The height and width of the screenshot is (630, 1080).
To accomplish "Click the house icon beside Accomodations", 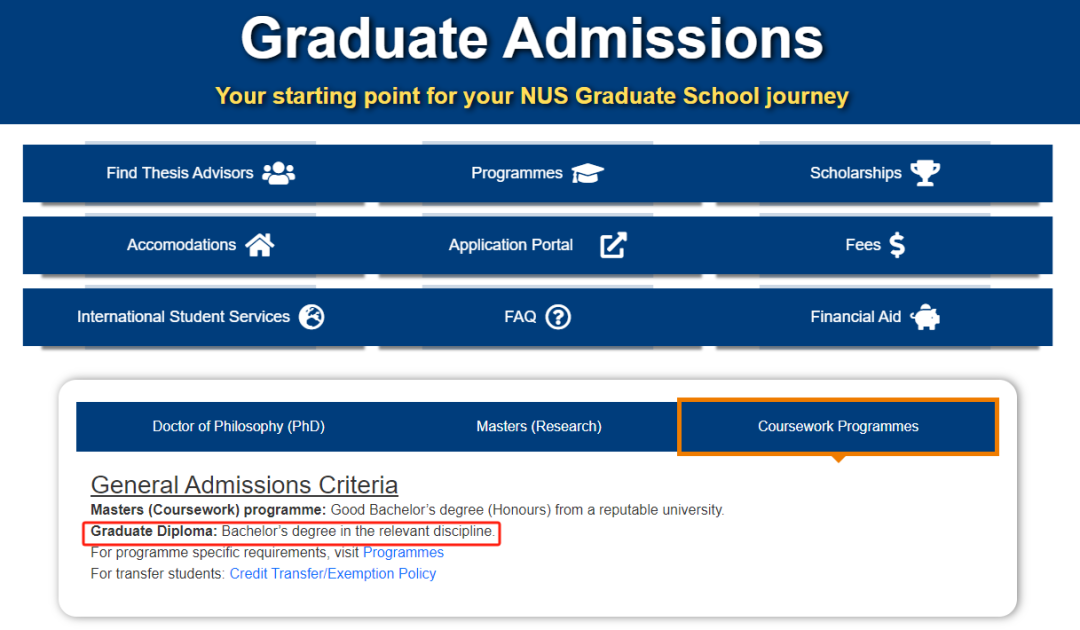I will (260, 244).
